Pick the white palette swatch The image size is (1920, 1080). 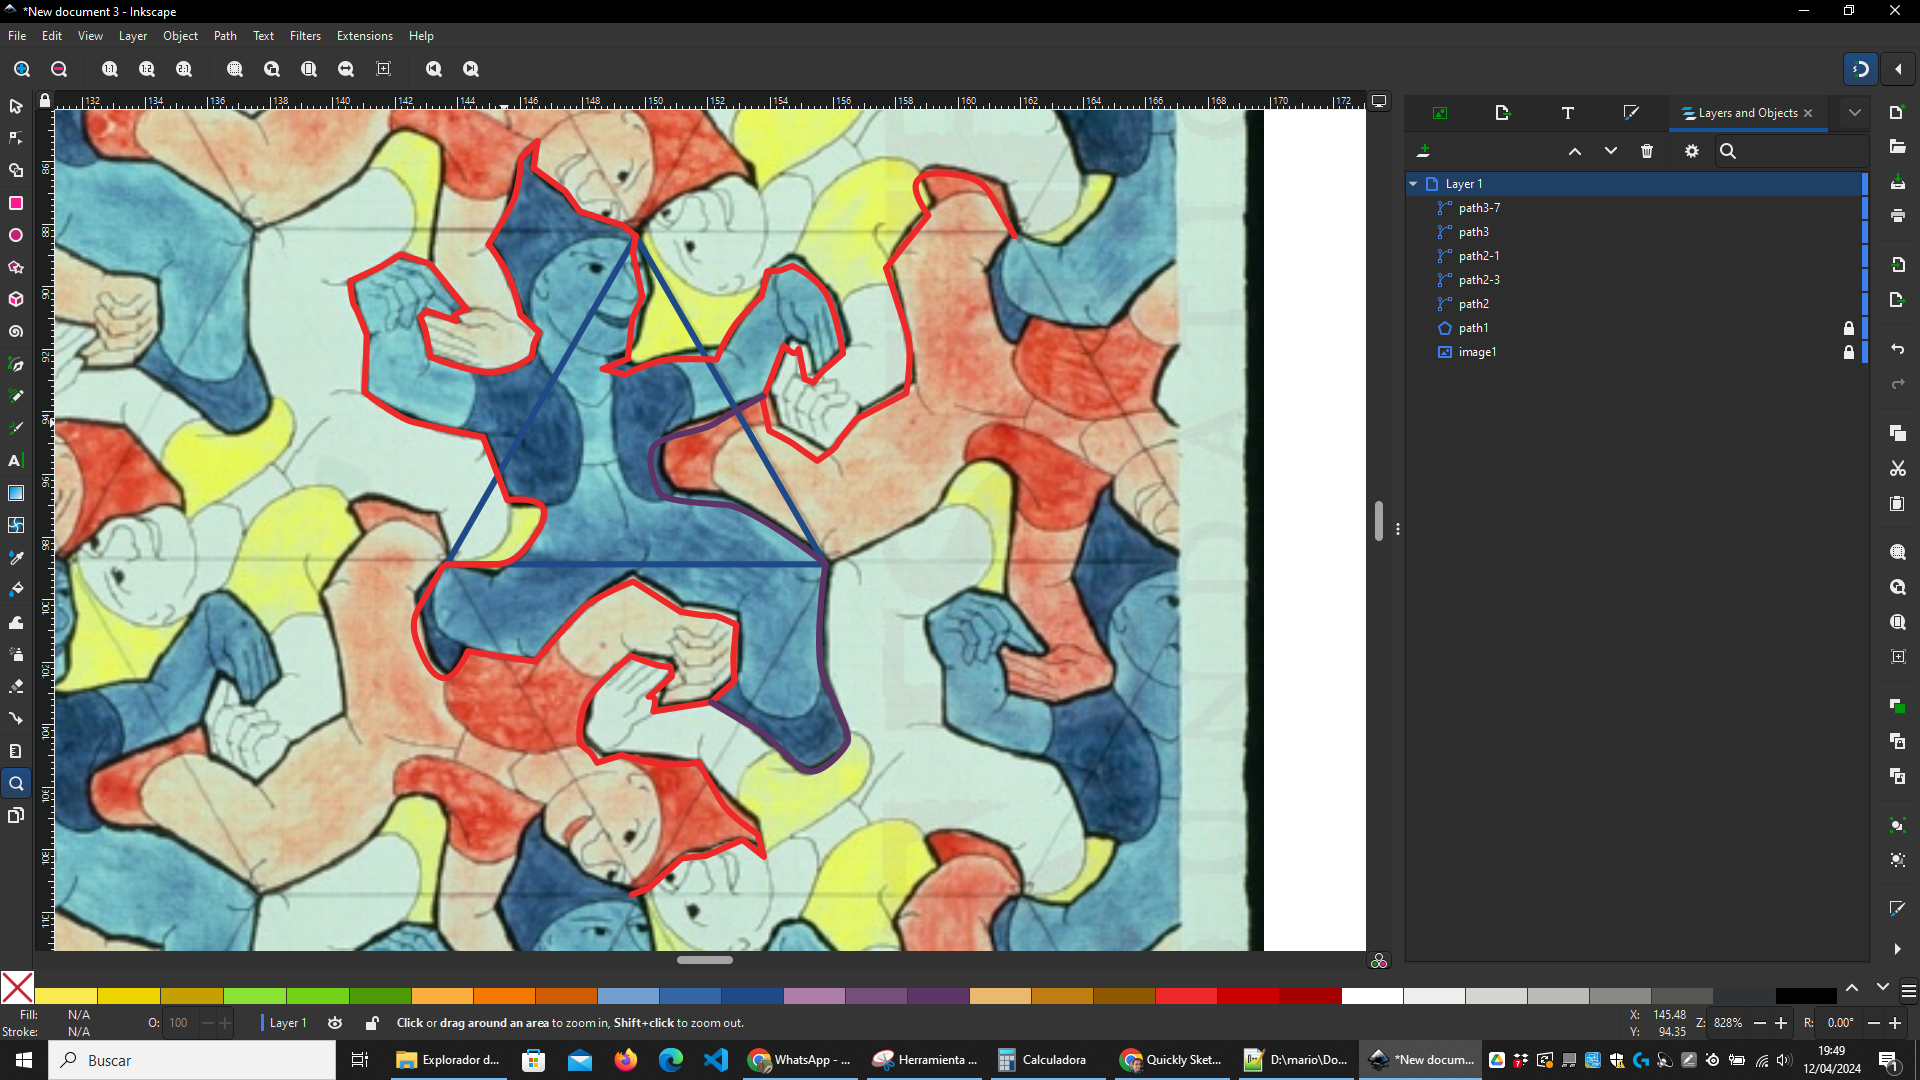[1372, 996]
